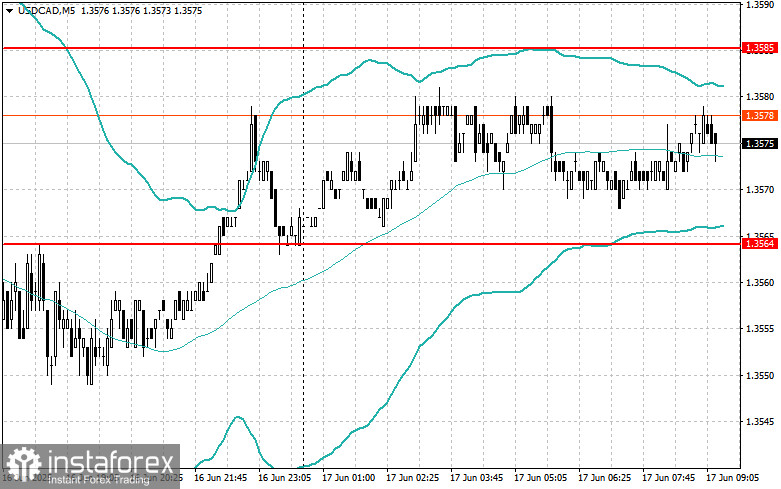Select the red 1.3564 support price label
This screenshot has height=489, width=781.
click(760, 244)
